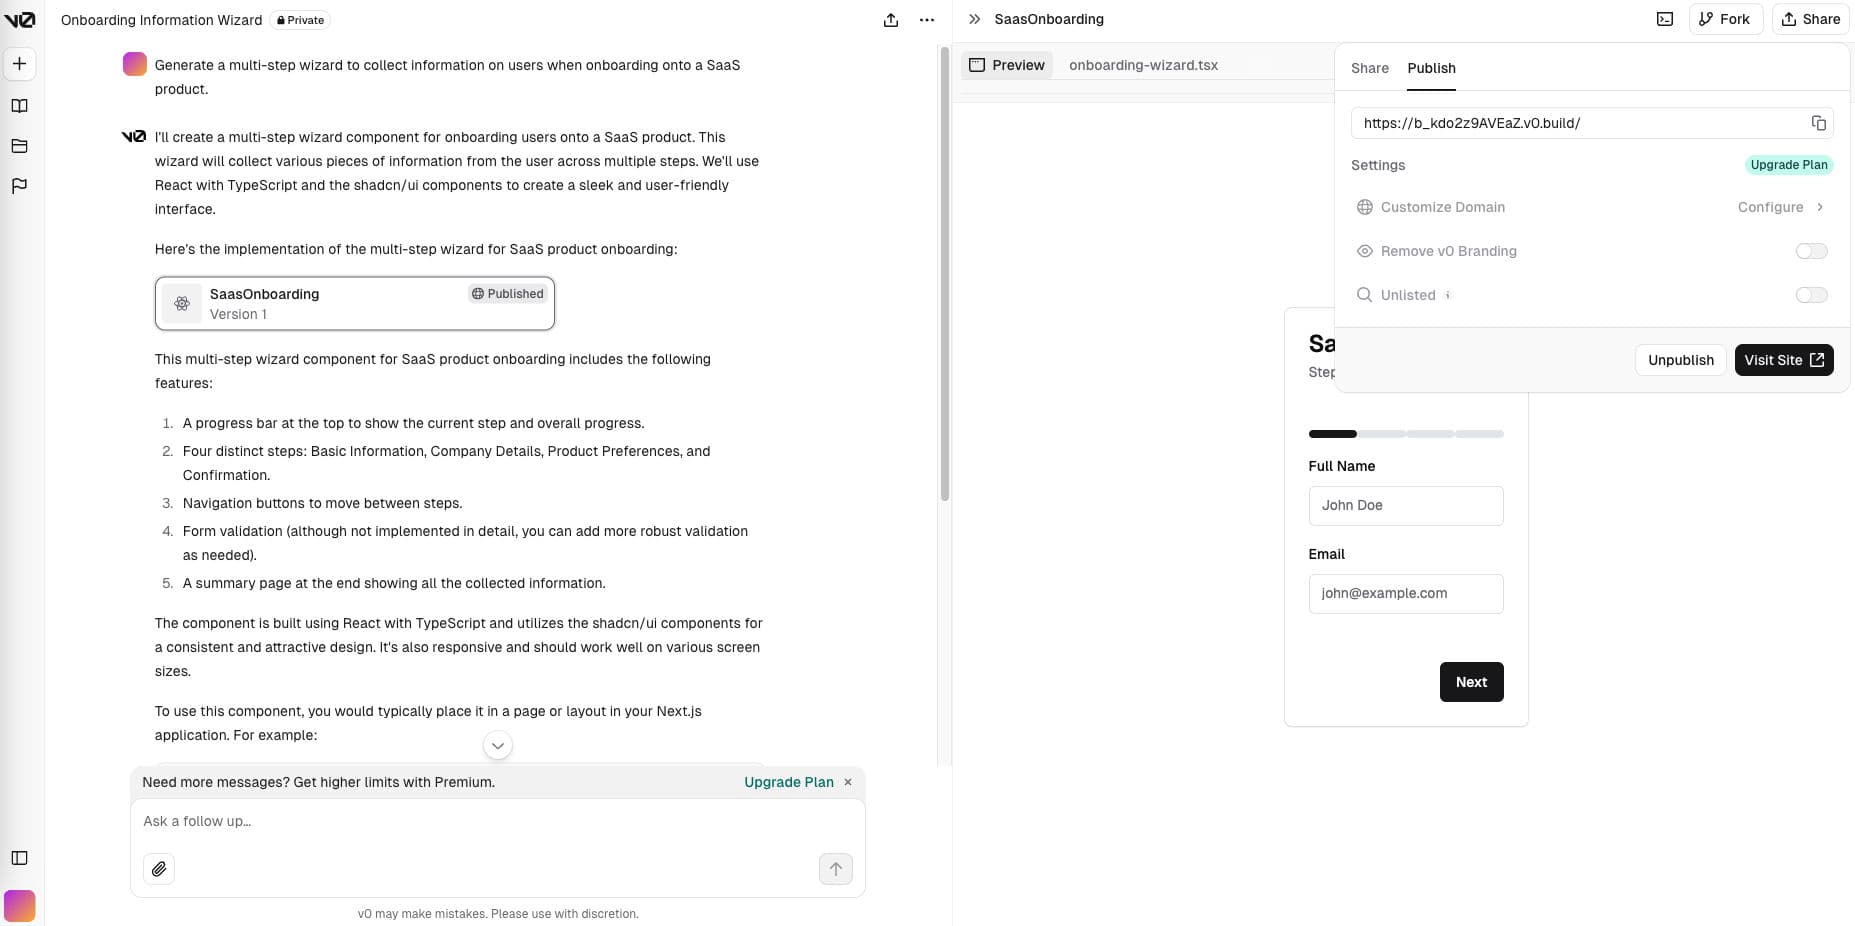
Task: Click the v0 logo in sidebar
Action: pos(19,20)
